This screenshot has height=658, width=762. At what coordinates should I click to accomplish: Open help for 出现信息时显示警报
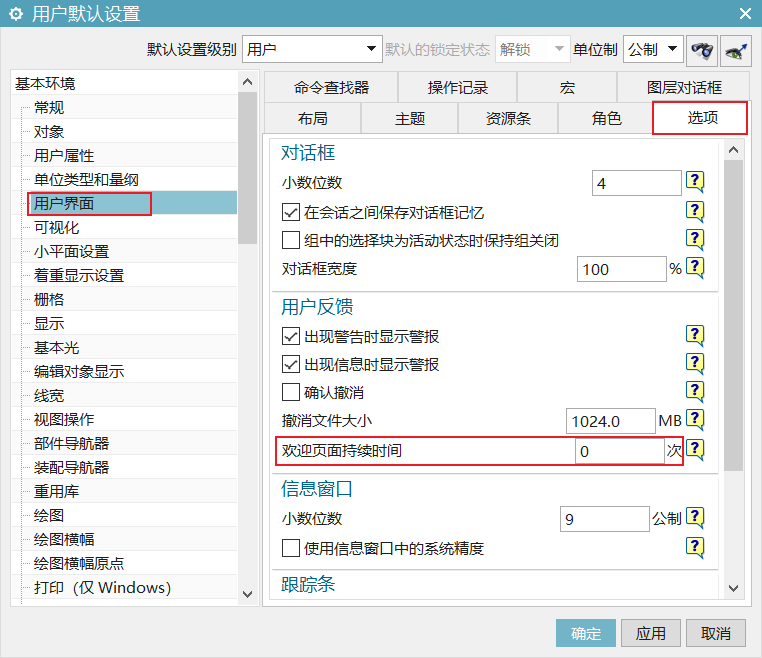tap(695, 364)
